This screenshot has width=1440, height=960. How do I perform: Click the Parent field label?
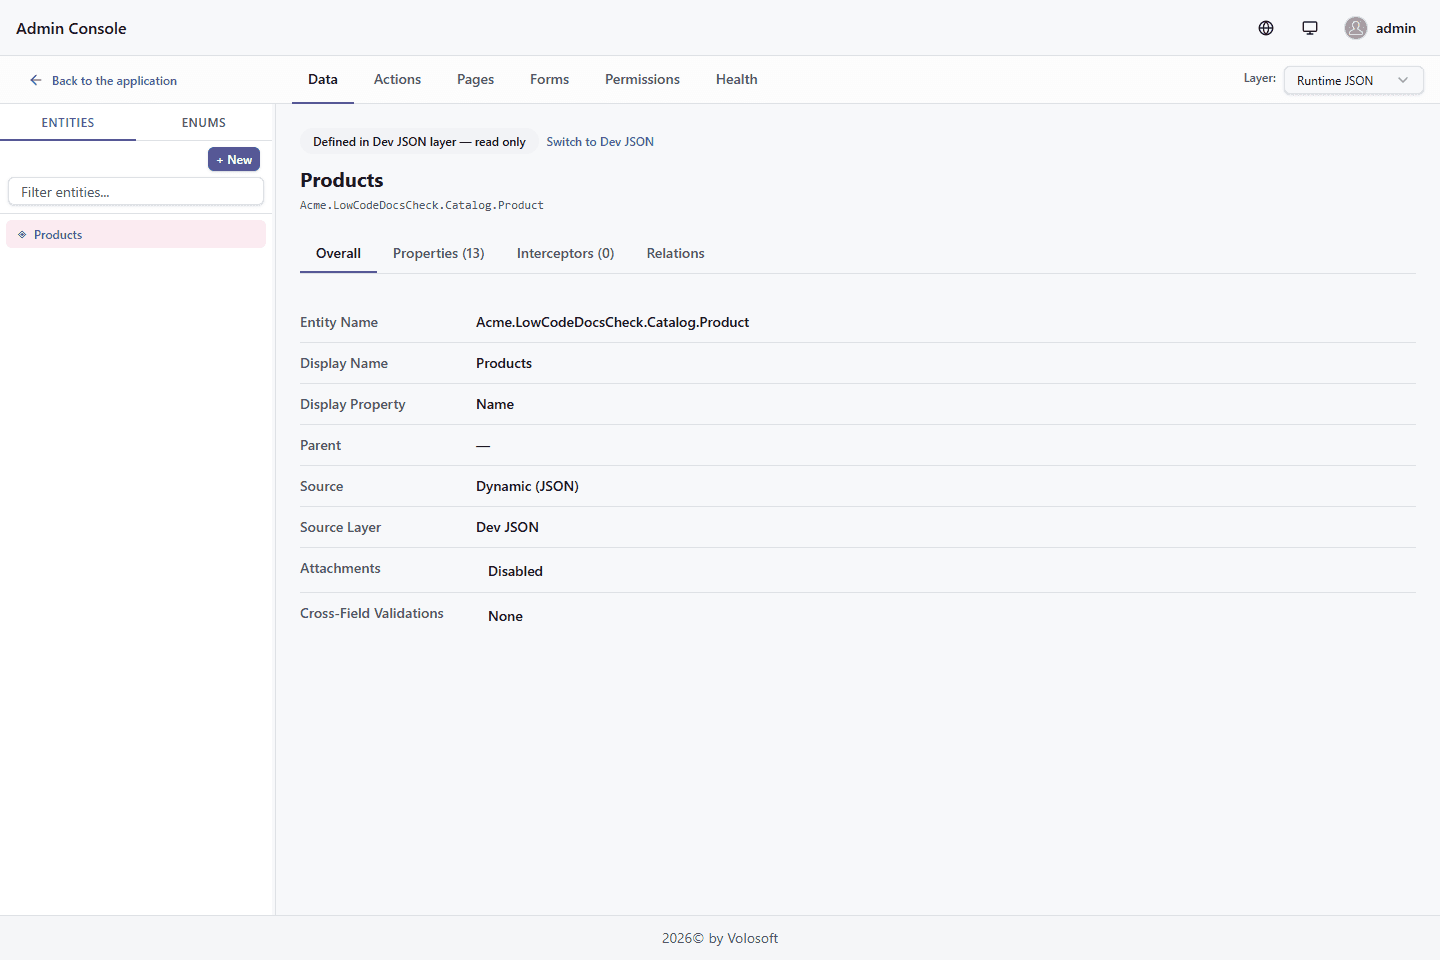click(320, 445)
